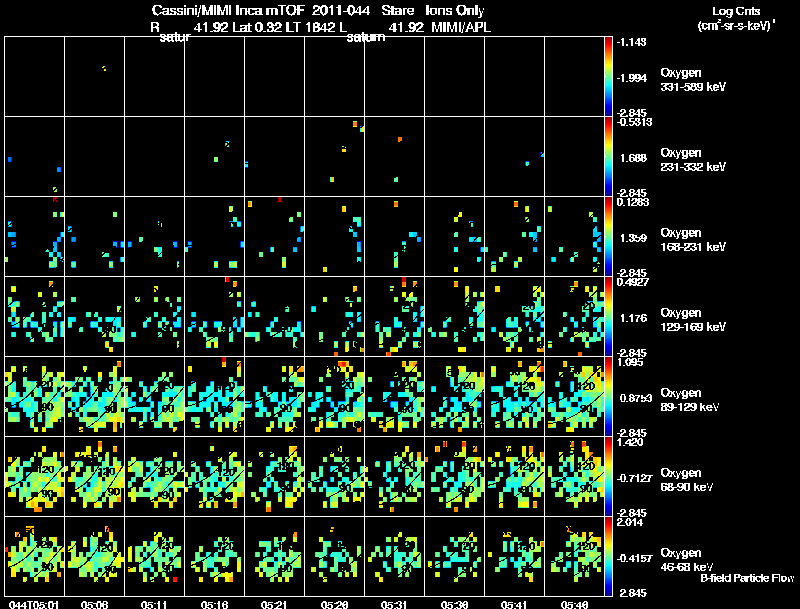Click the B-field Particle Flow legend text
800x609 pixels.
tap(747, 578)
